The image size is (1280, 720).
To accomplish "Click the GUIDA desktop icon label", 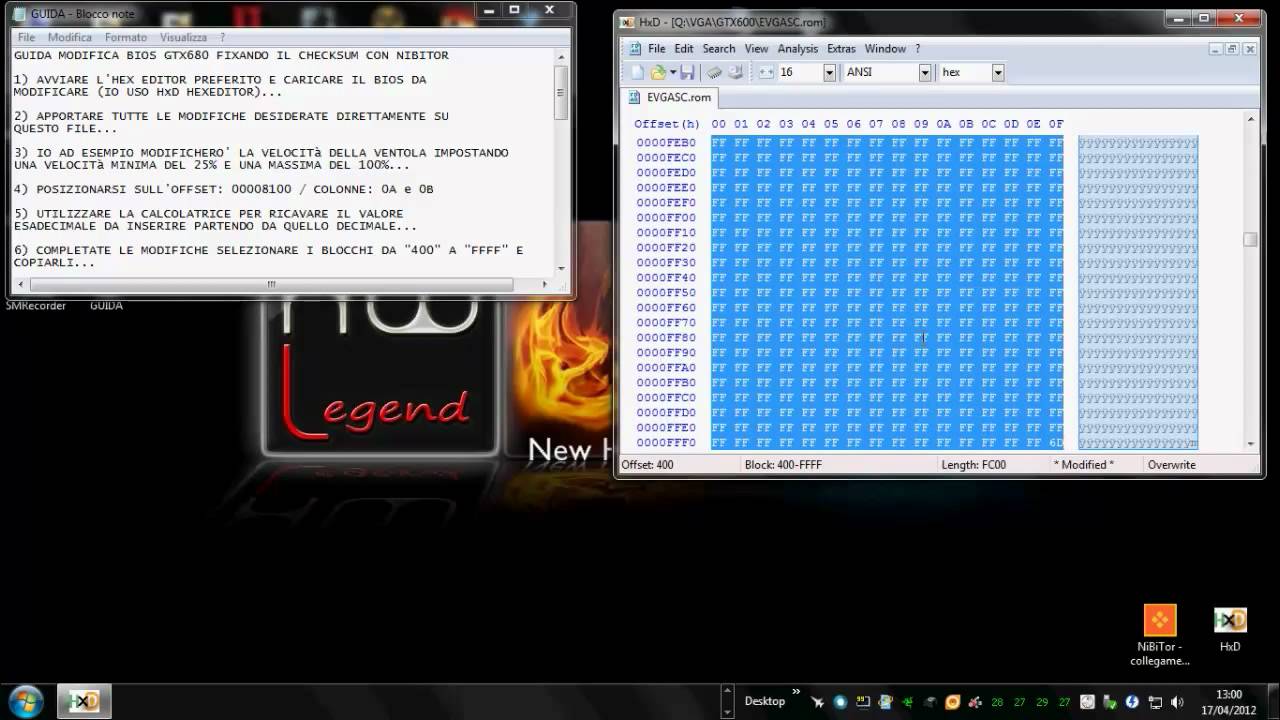I will 106,306.
